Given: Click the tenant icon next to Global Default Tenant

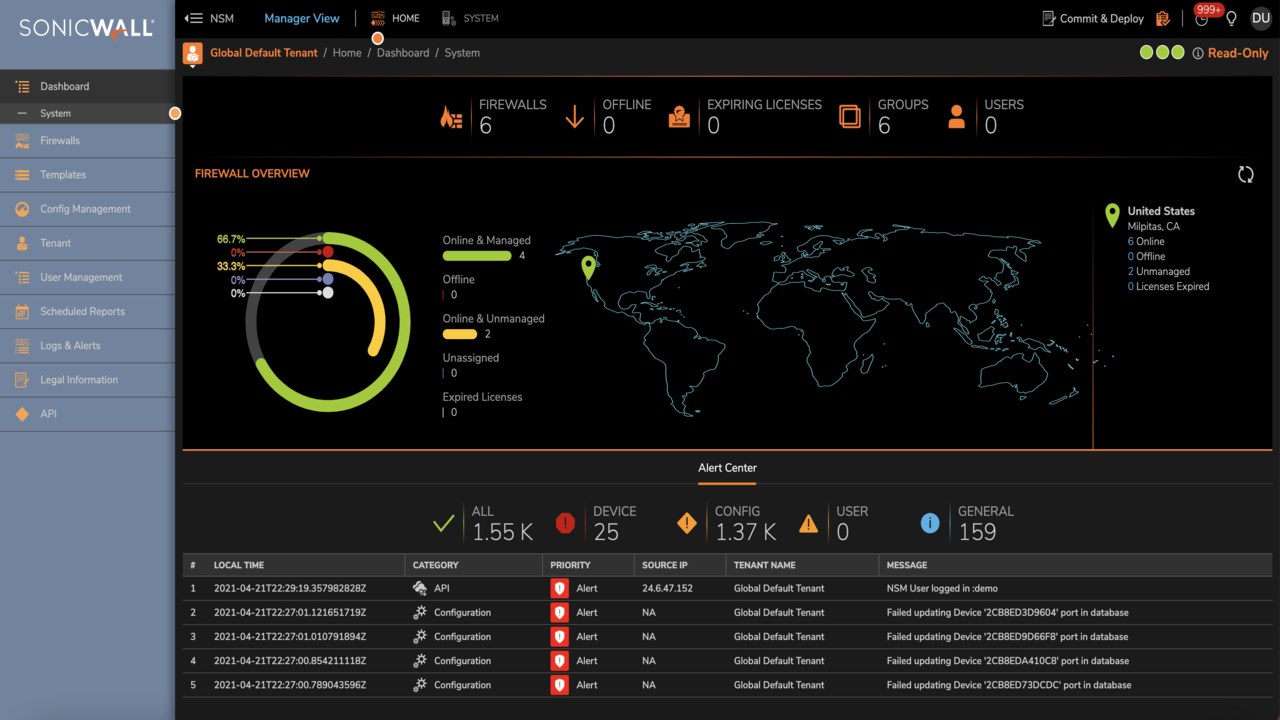Looking at the screenshot, I should (x=193, y=53).
